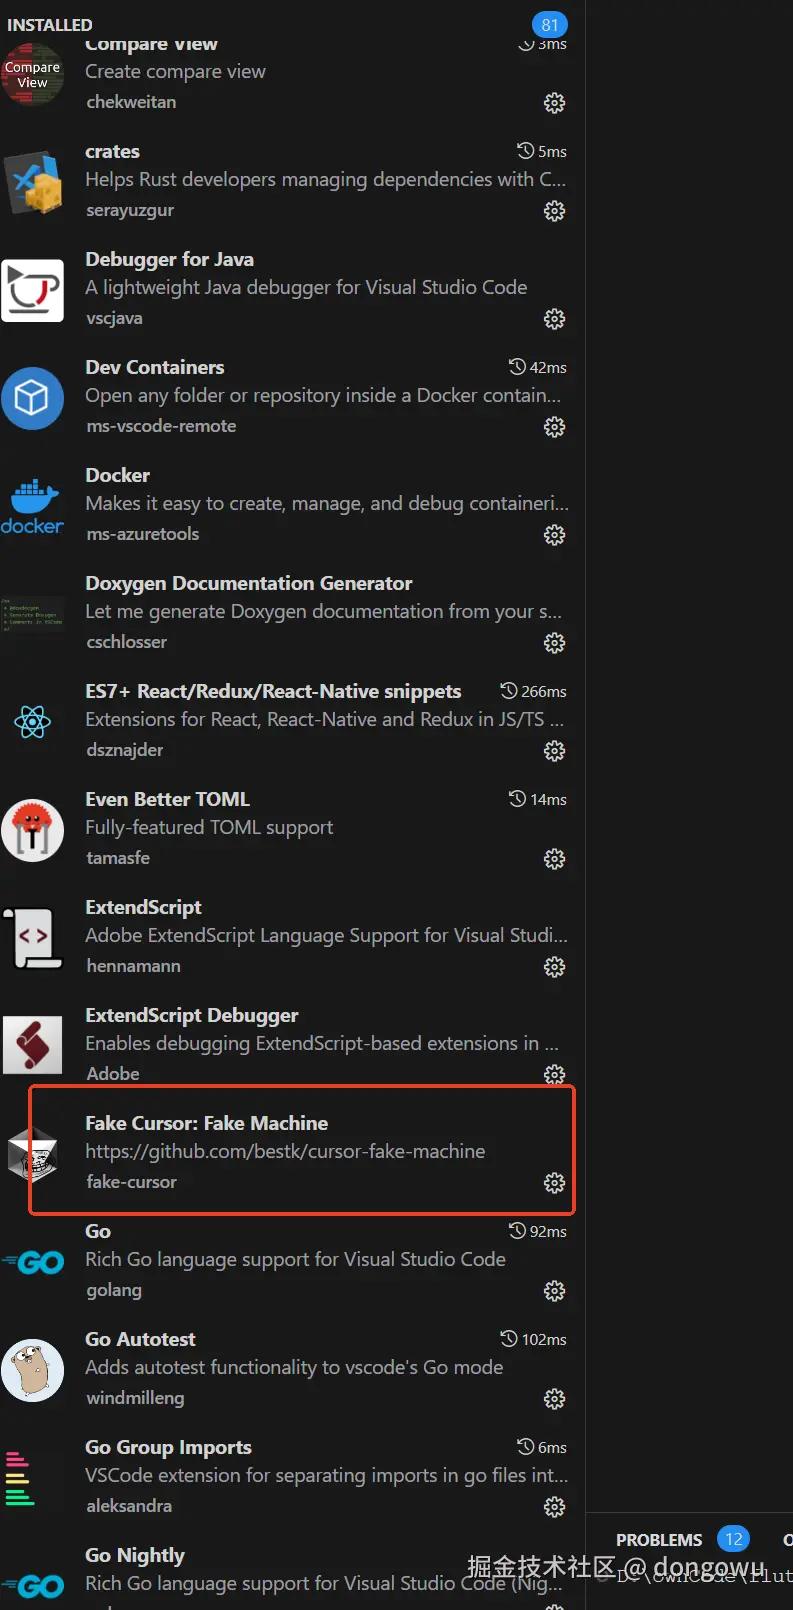Click publisher name hennamann
Screen dimensions: 793x1610
click(133, 966)
